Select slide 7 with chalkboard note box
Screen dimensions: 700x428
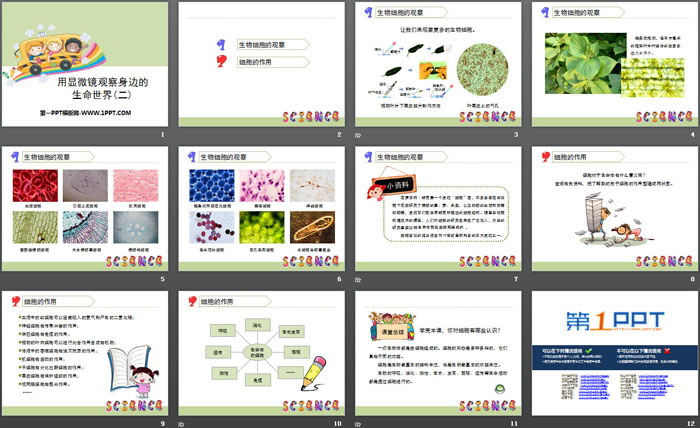click(438, 209)
